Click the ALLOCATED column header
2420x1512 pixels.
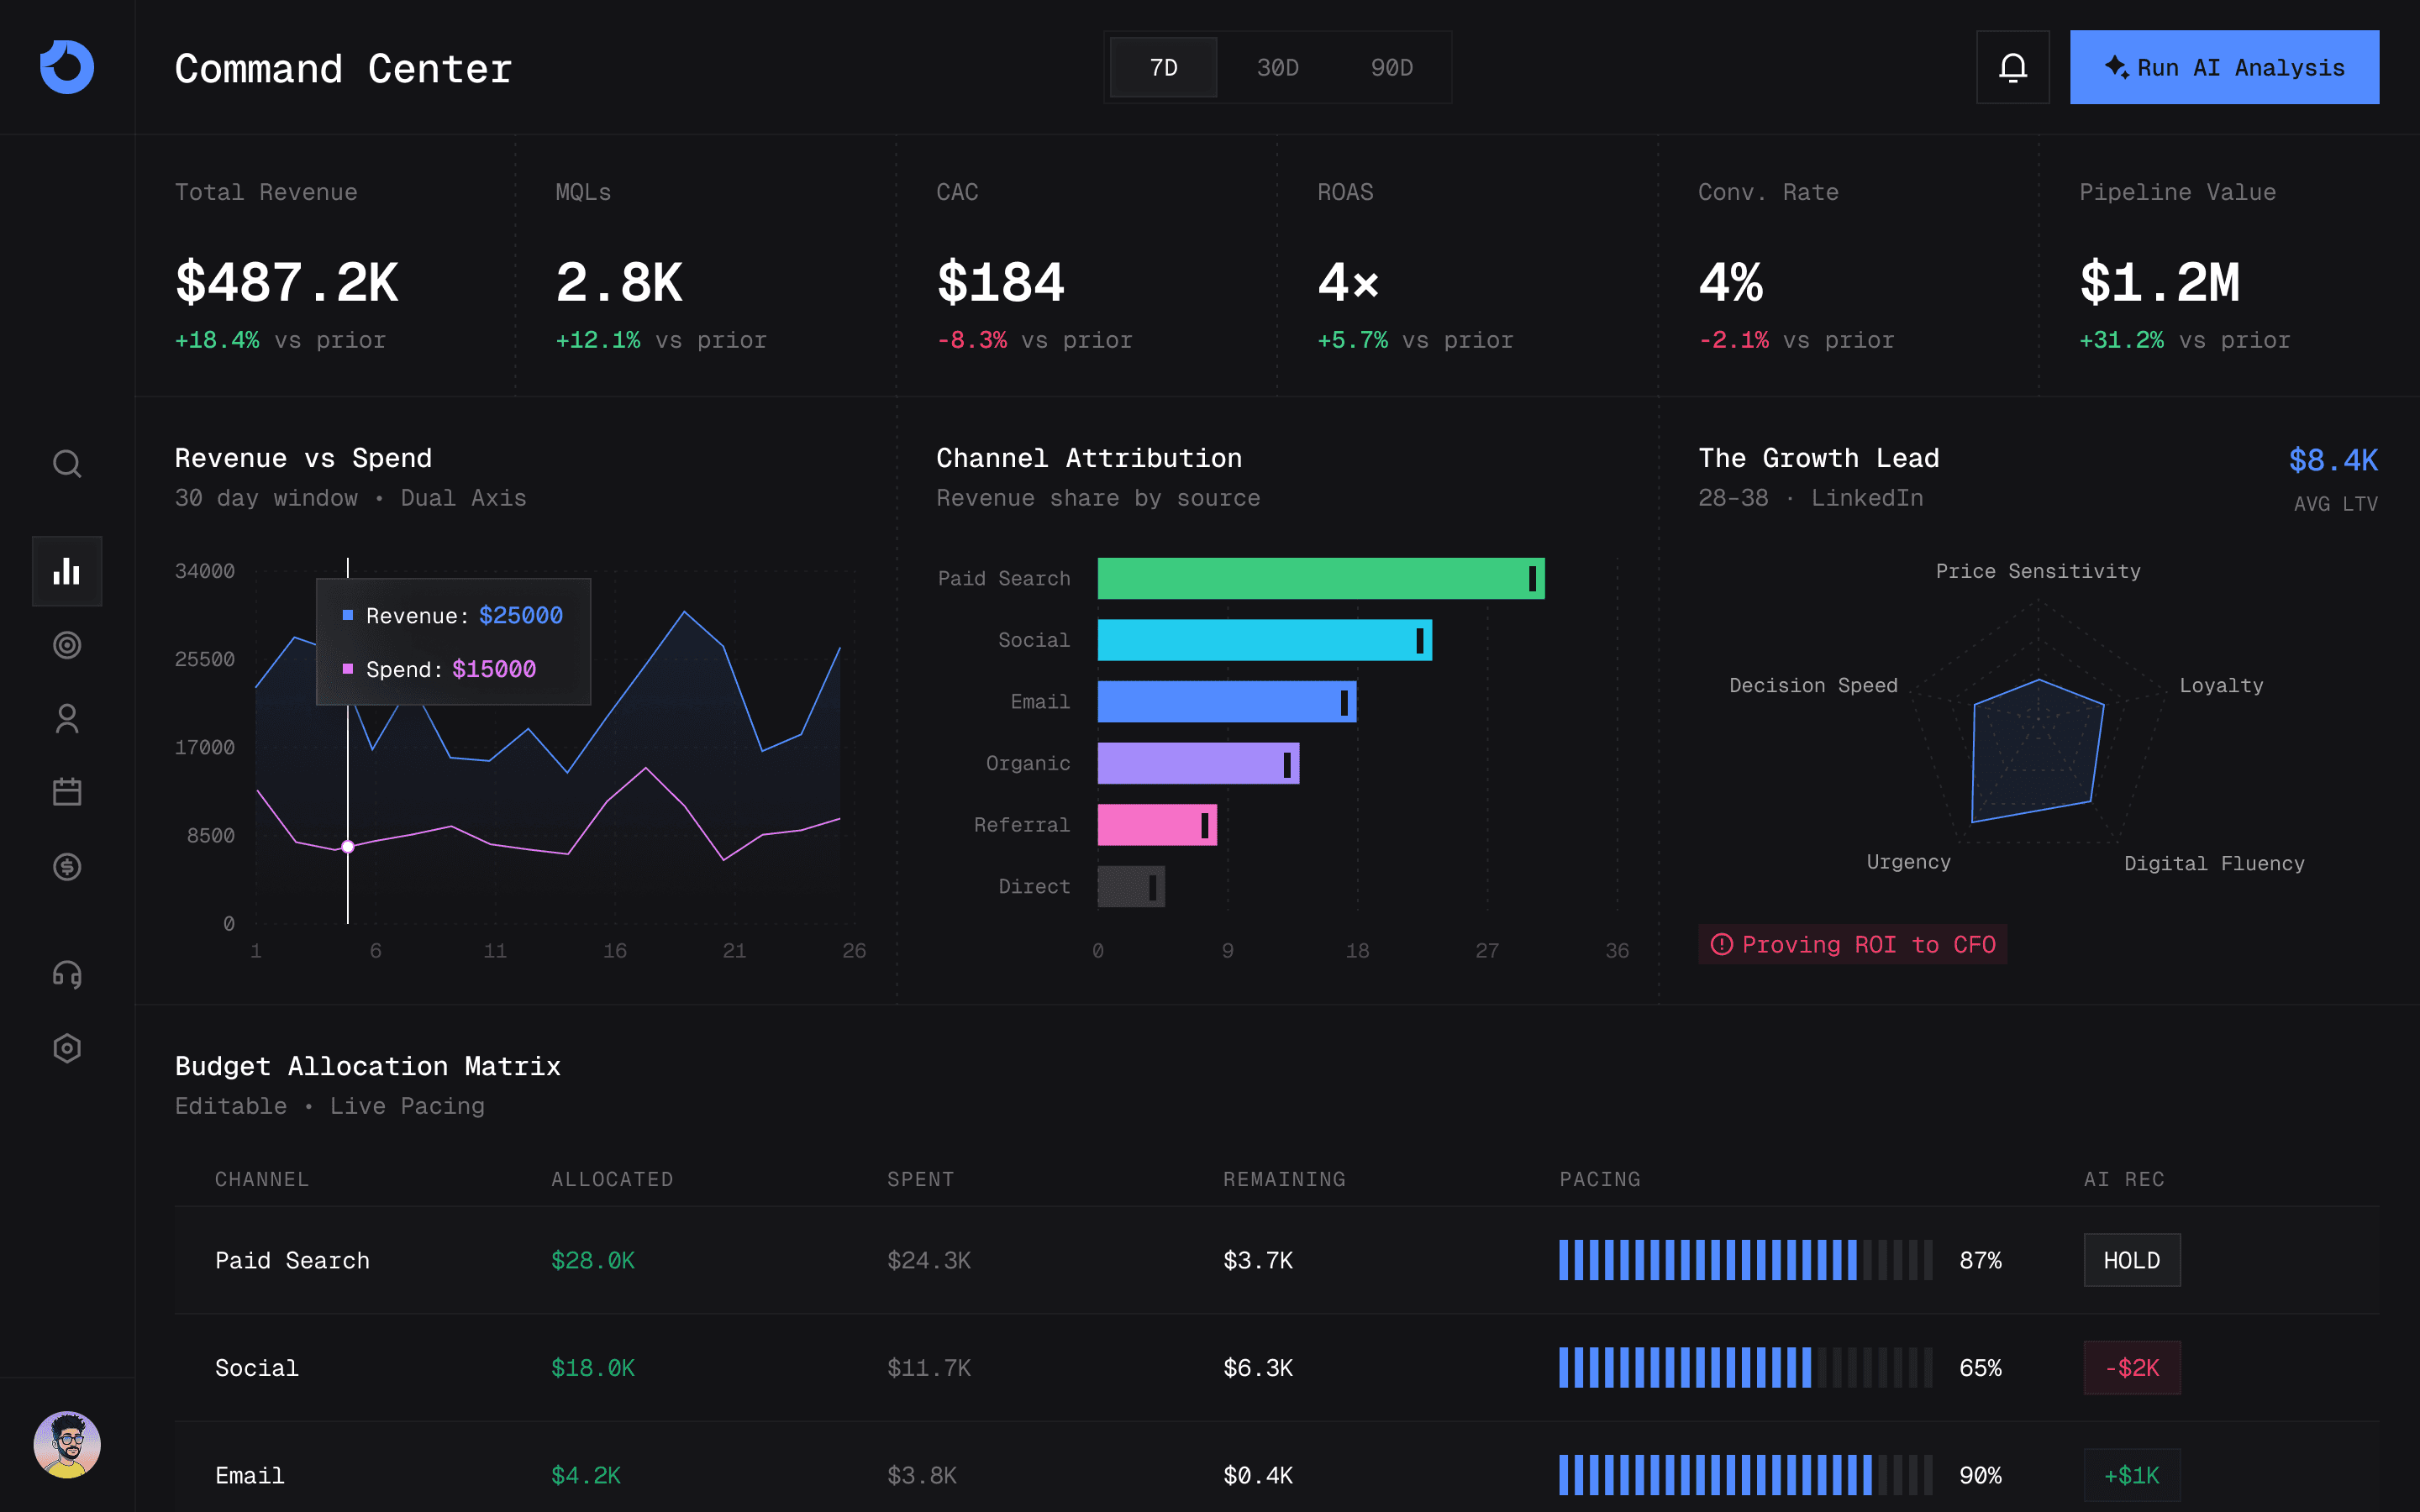612,1179
